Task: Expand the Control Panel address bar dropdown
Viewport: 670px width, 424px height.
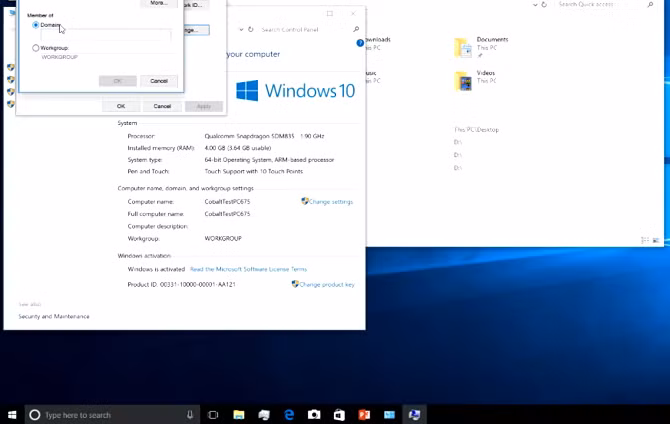Action: 241,29
